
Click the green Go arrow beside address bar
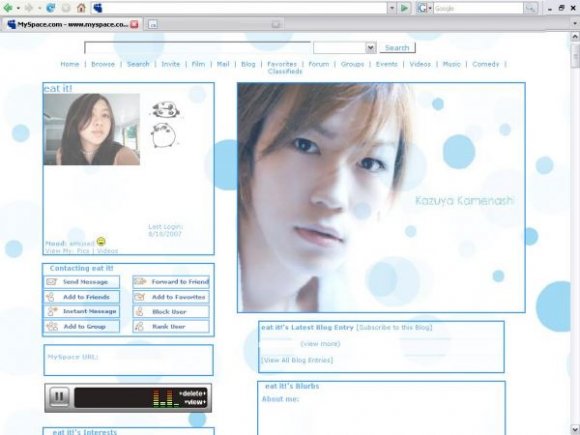[405, 8]
